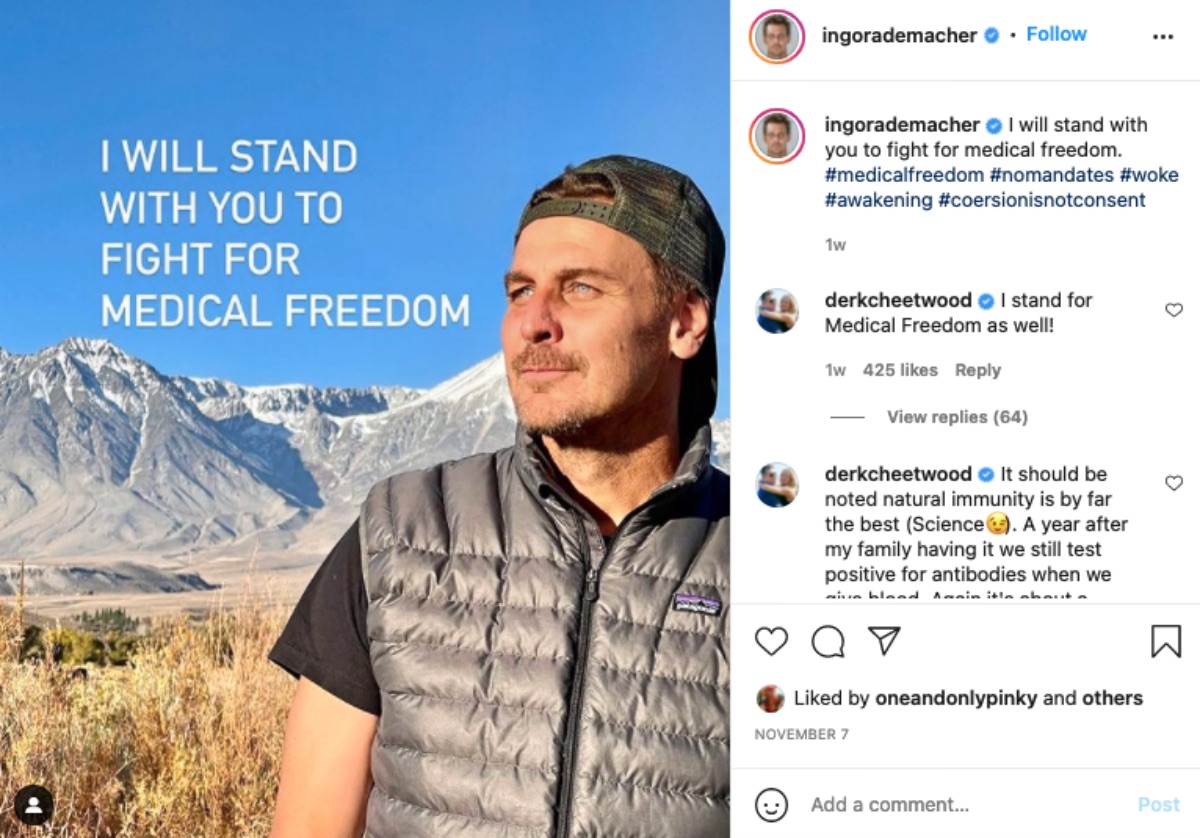The height and width of the screenshot is (838, 1200).
Task: Save post with the bookmark icon
Action: point(1166,641)
